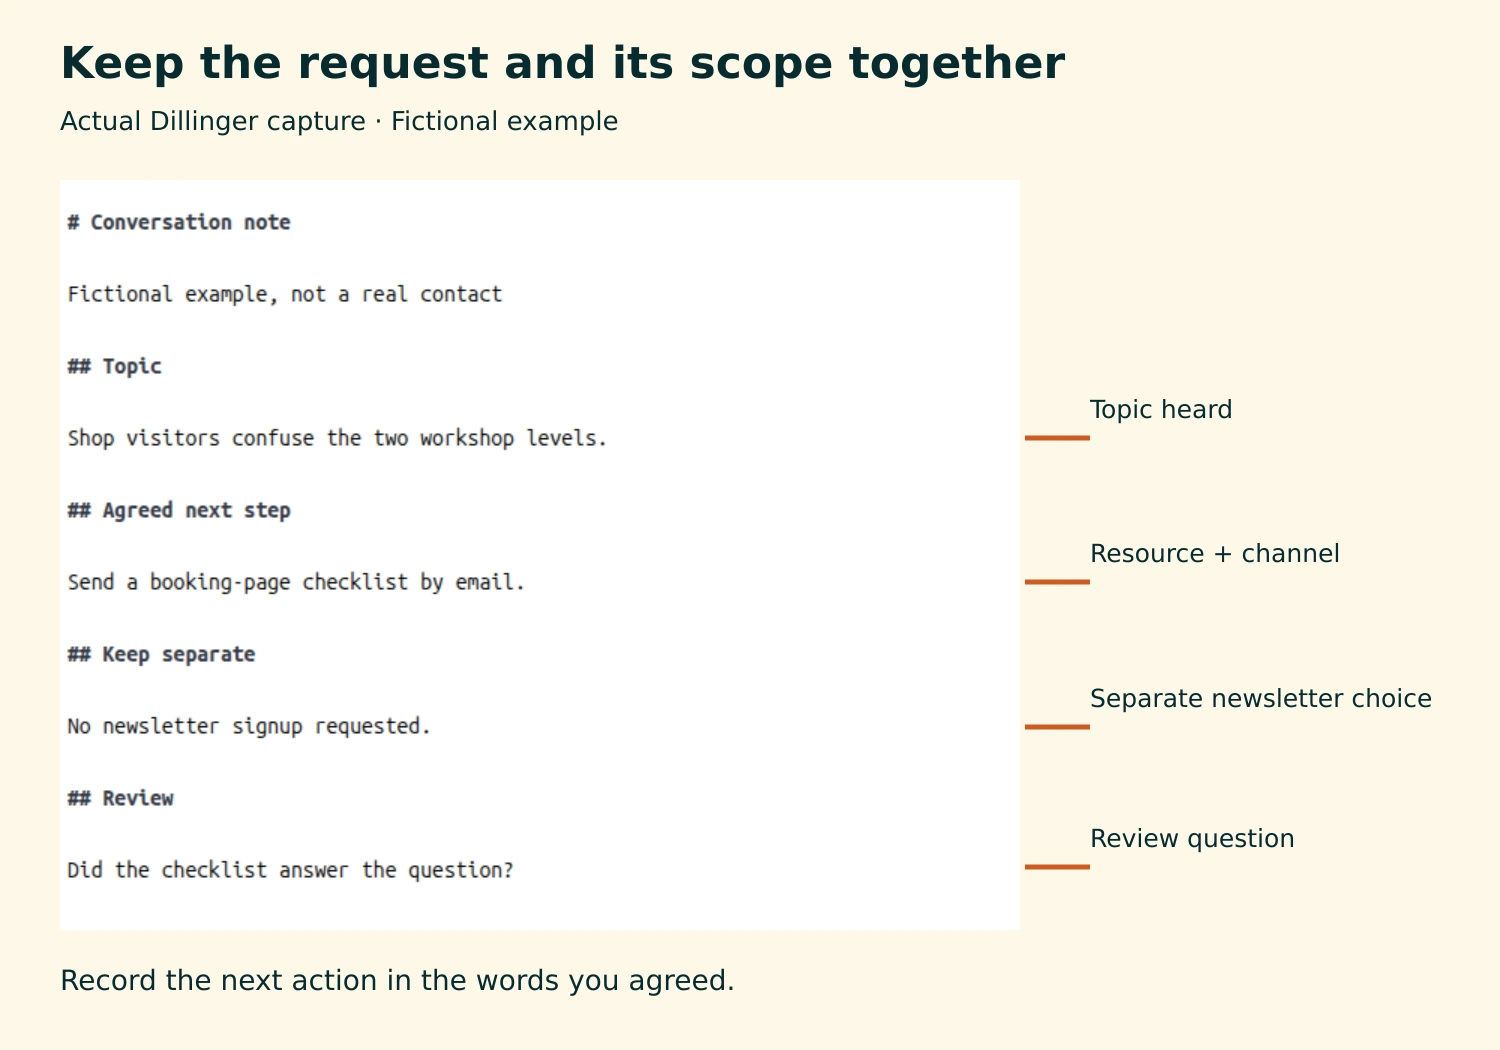The width and height of the screenshot is (1500, 1050).
Task: Click the 'Review question' annotation label
Action: pyautogui.click(x=1192, y=839)
